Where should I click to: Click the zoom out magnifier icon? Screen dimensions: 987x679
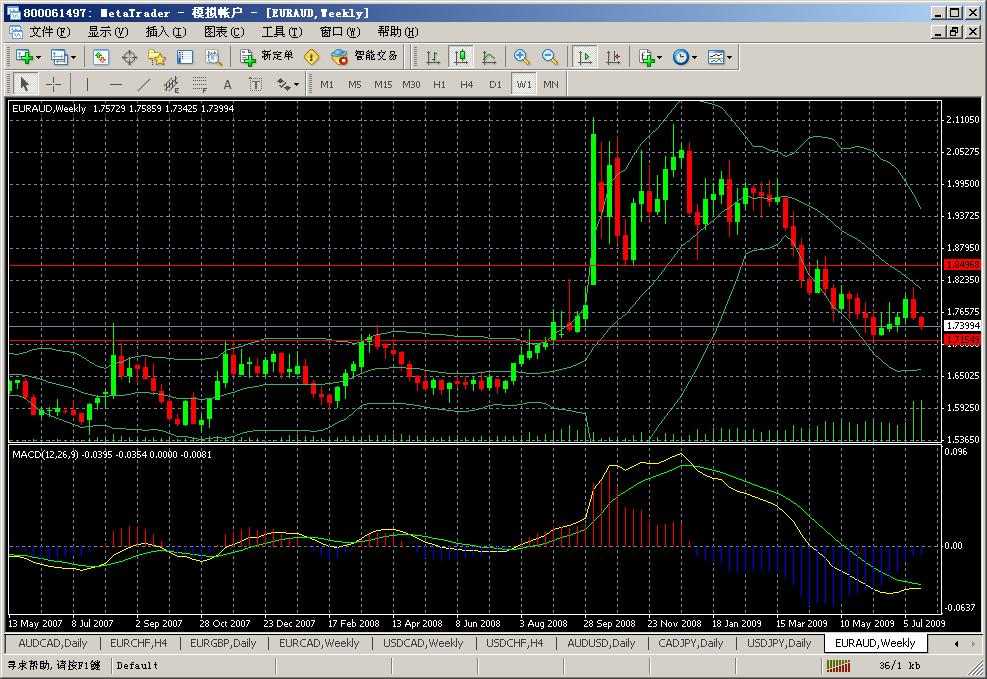coord(549,57)
